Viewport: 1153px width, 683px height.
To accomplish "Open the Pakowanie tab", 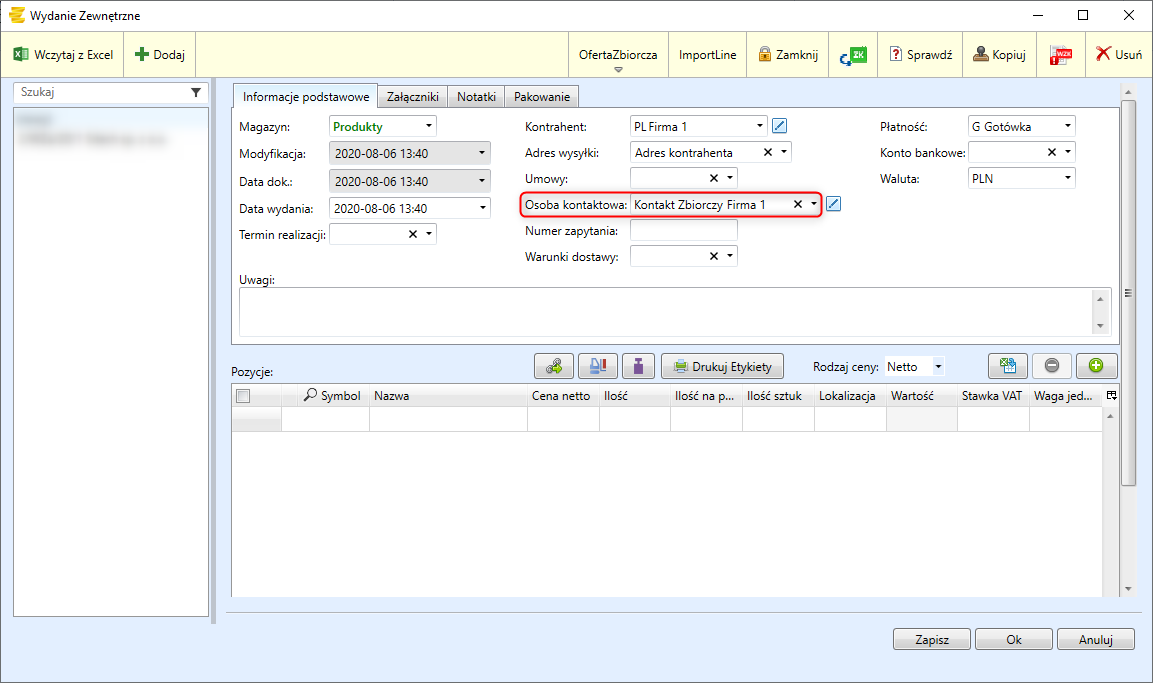I will click(541, 97).
